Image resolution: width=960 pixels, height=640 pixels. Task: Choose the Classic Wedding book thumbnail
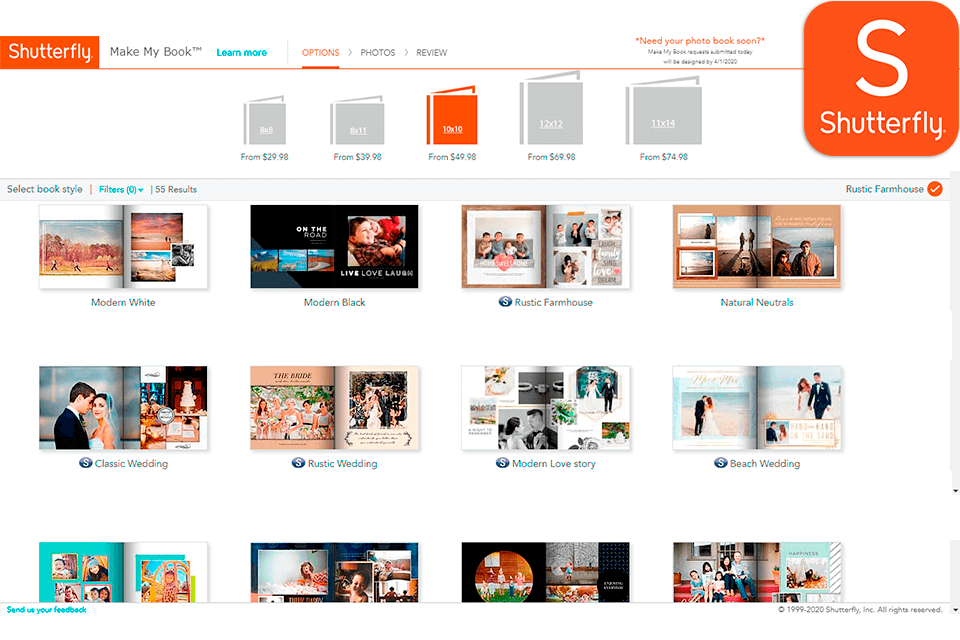pos(123,408)
